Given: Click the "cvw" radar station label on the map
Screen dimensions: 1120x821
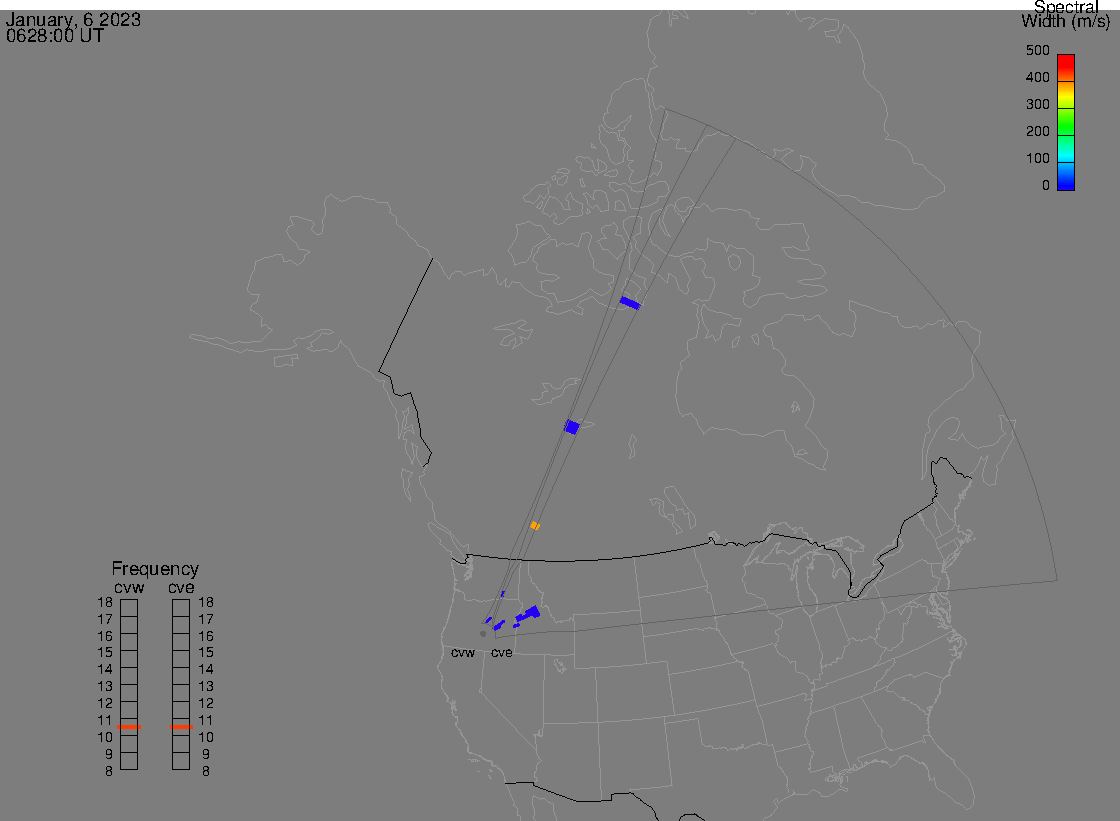Looking at the screenshot, I should coord(463,653).
